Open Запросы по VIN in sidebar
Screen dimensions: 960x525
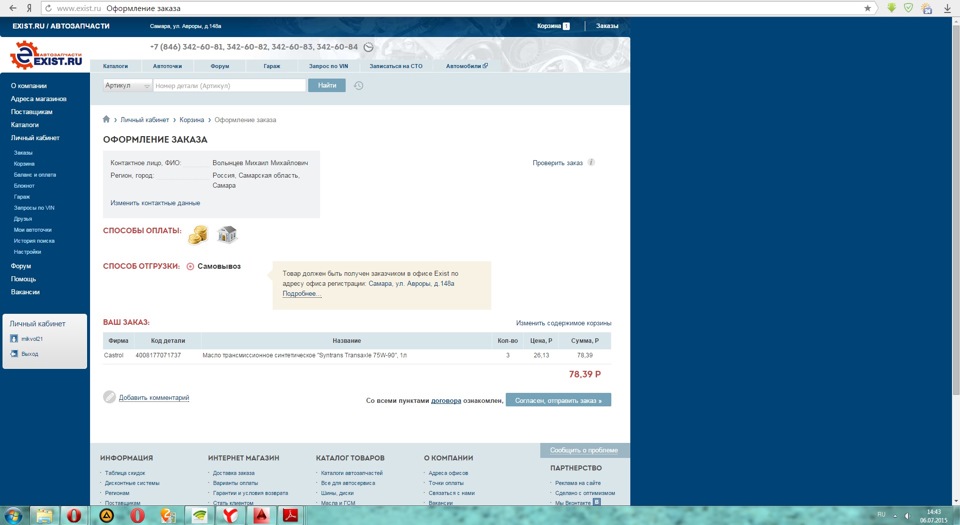(x=34, y=207)
